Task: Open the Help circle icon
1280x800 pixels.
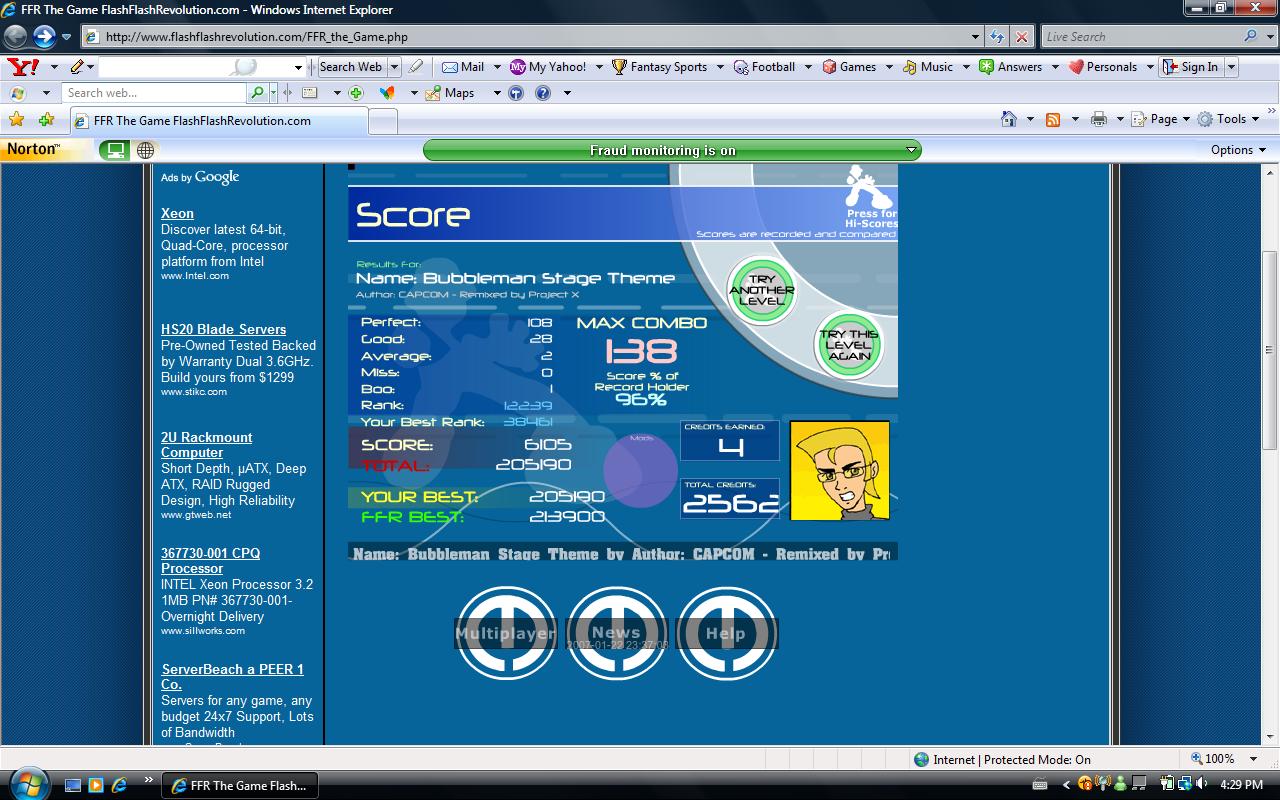Action: click(726, 633)
